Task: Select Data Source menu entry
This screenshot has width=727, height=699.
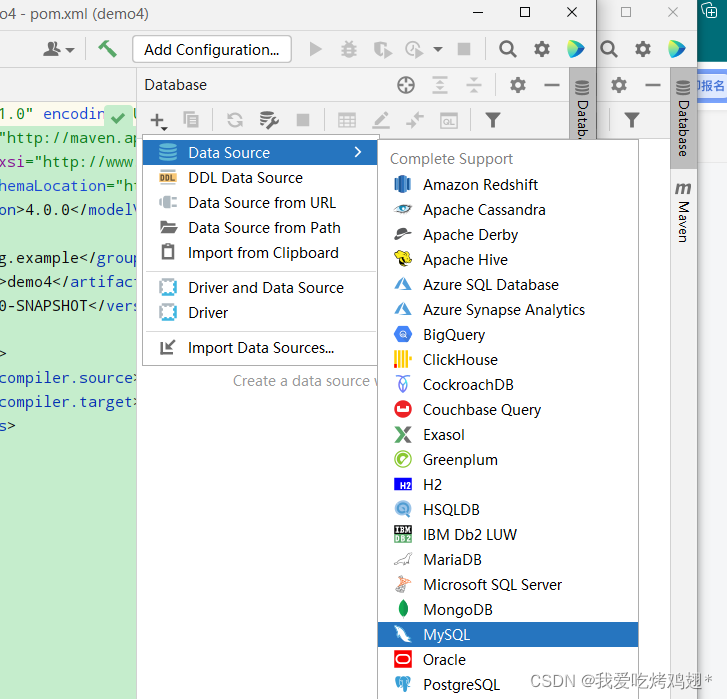Action: click(260, 153)
